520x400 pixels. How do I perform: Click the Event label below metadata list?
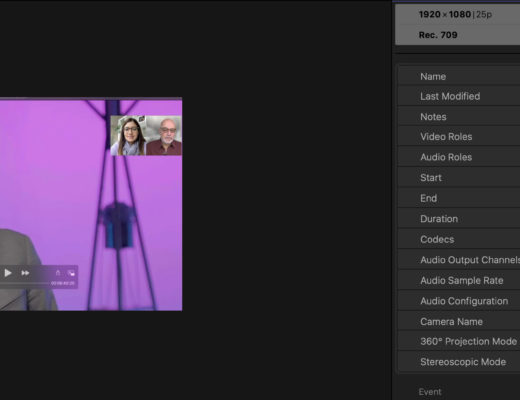click(x=430, y=392)
